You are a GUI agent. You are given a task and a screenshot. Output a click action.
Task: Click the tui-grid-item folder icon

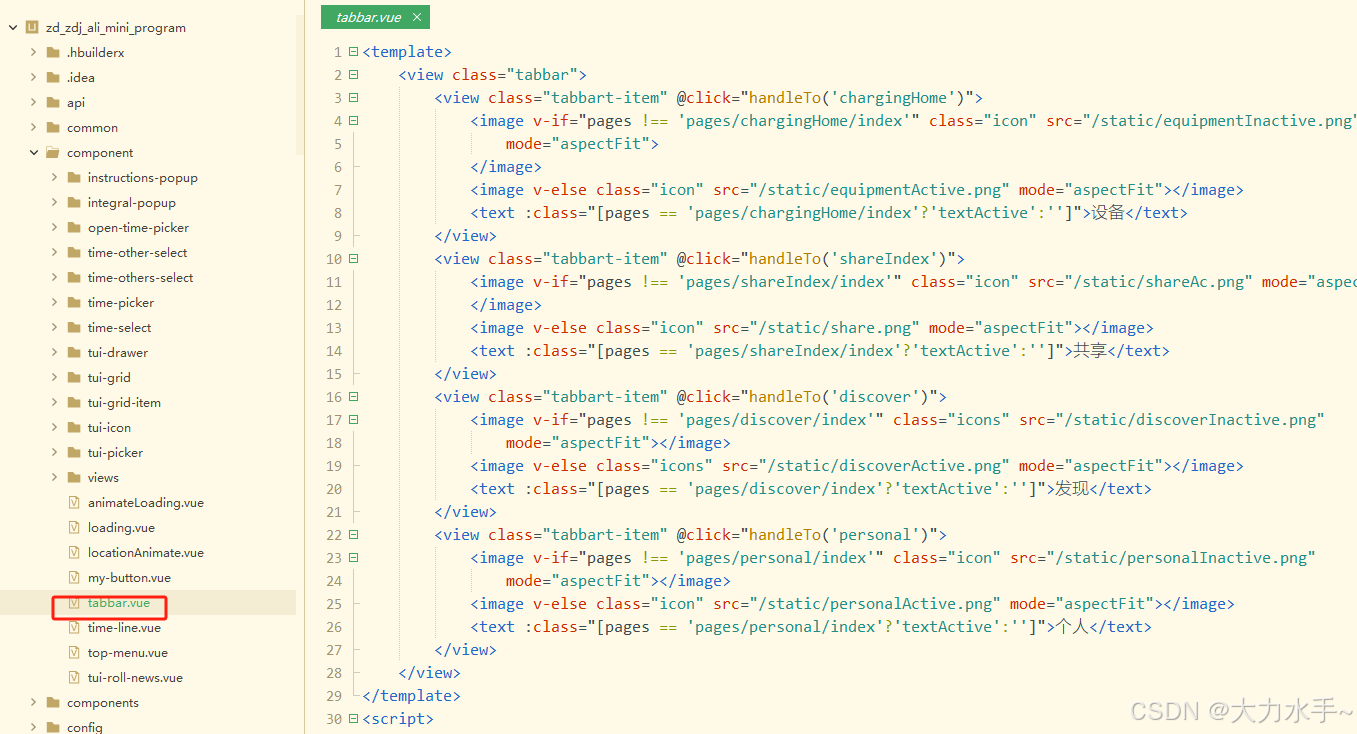[74, 402]
